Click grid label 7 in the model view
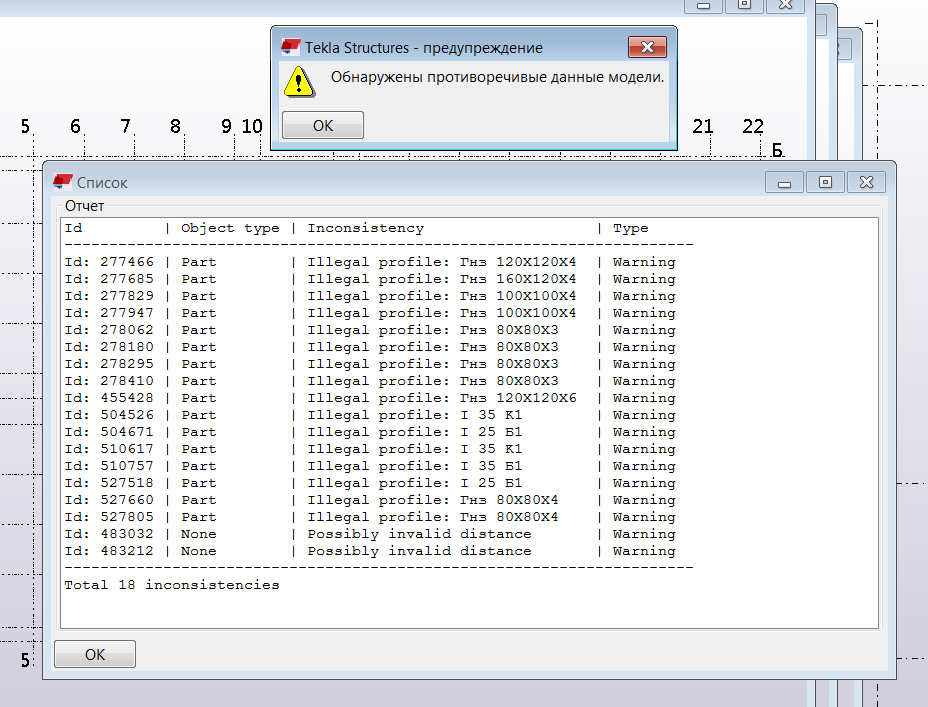The width and height of the screenshot is (928, 707). (125, 126)
